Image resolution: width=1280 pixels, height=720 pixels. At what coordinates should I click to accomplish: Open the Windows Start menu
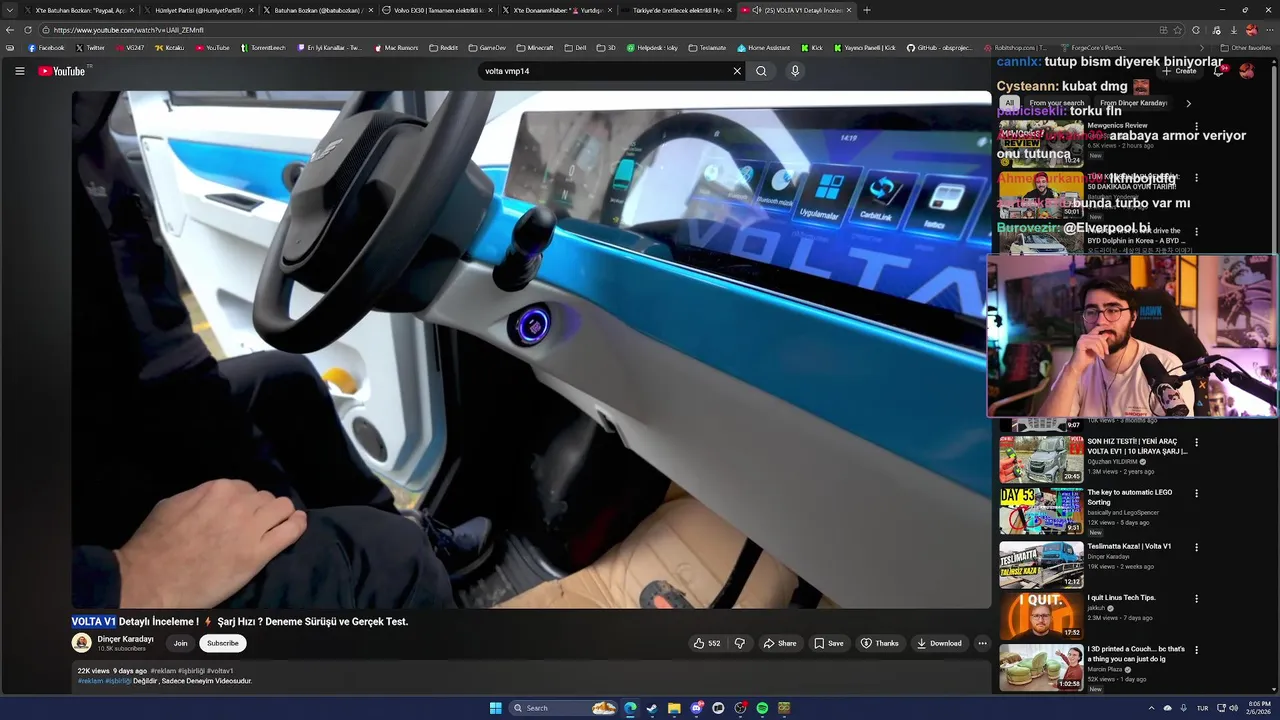click(x=495, y=708)
